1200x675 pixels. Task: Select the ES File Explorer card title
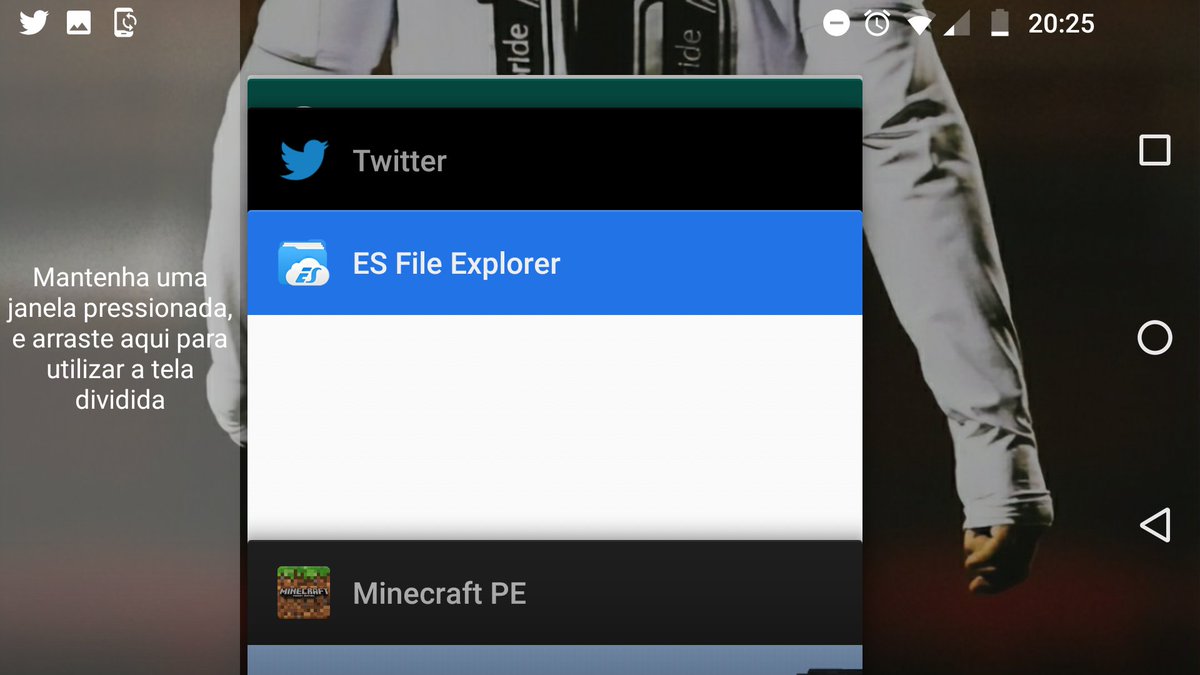[x=456, y=264]
